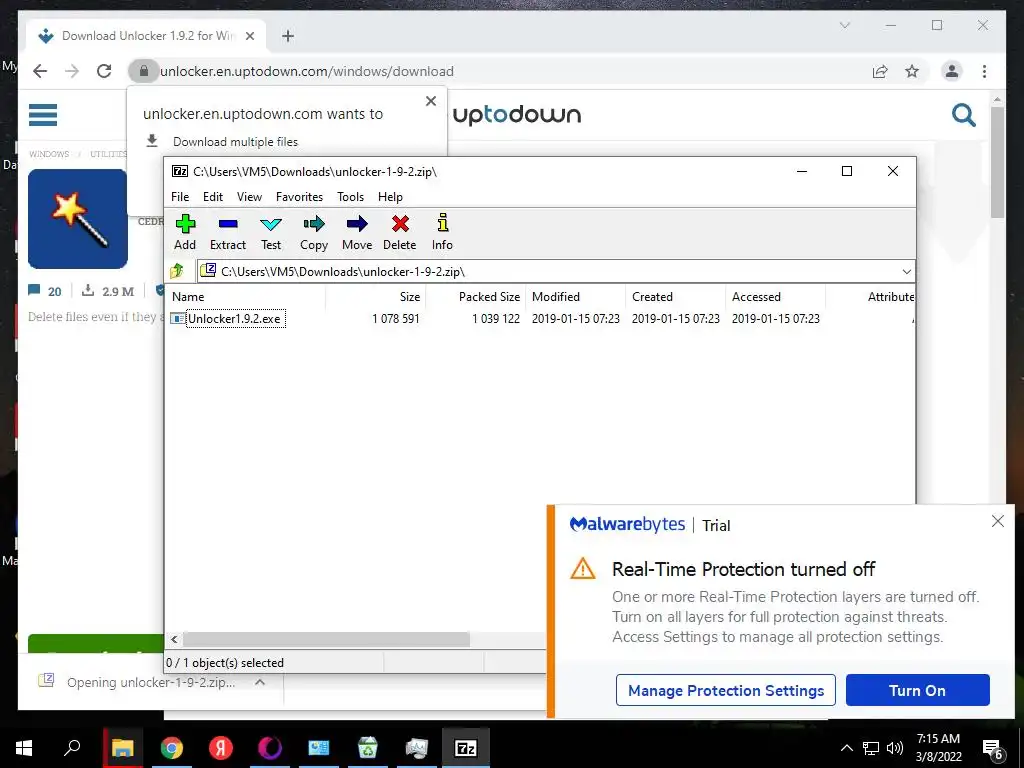Image resolution: width=1024 pixels, height=768 pixels.
Task: Open 7-Zip File menu
Action: coord(180,197)
